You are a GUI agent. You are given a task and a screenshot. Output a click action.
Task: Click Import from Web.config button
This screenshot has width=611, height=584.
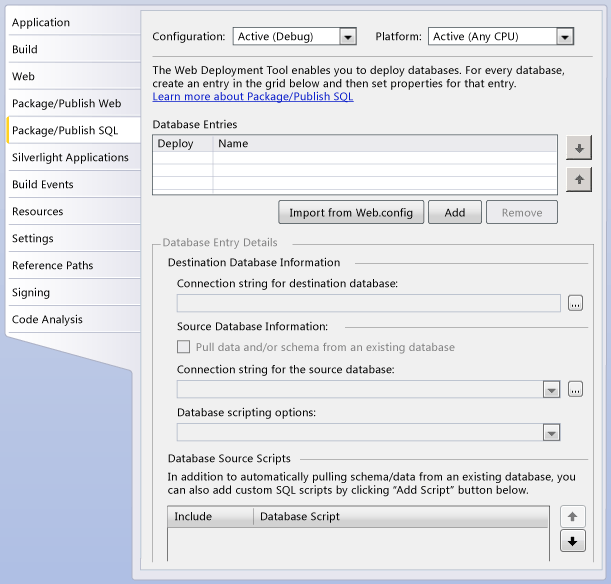(x=351, y=212)
